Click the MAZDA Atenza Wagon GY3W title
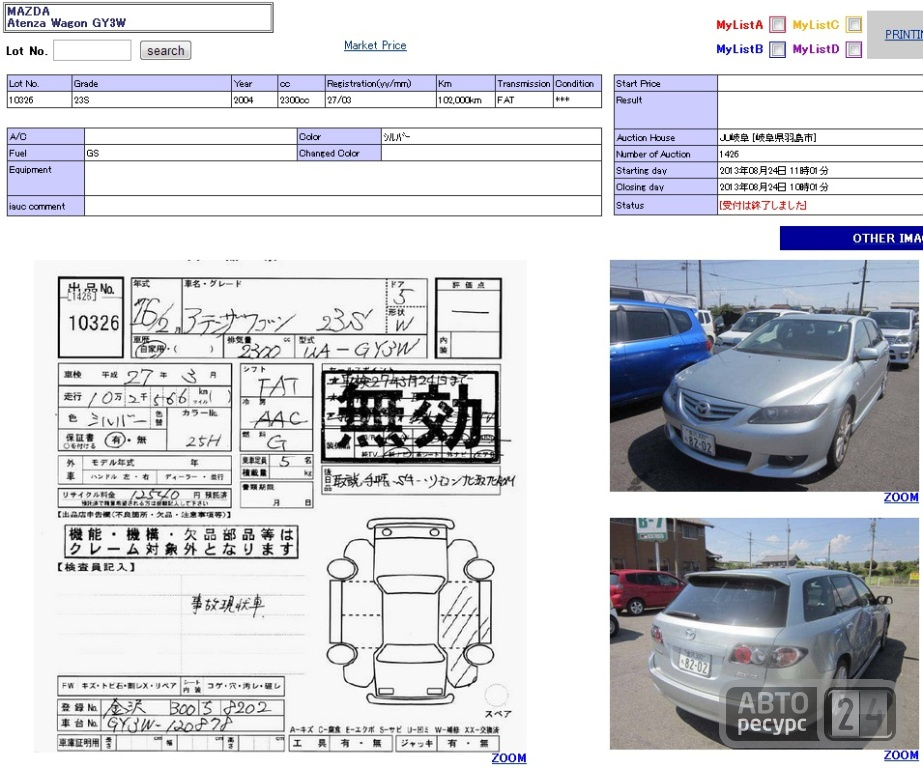This screenshot has width=923, height=768. tap(140, 17)
